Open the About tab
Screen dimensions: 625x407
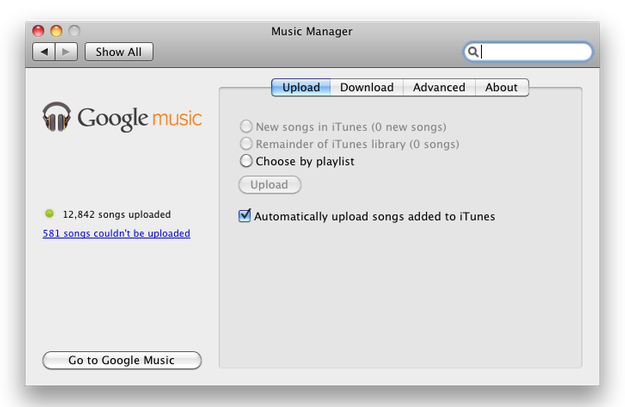click(x=501, y=87)
